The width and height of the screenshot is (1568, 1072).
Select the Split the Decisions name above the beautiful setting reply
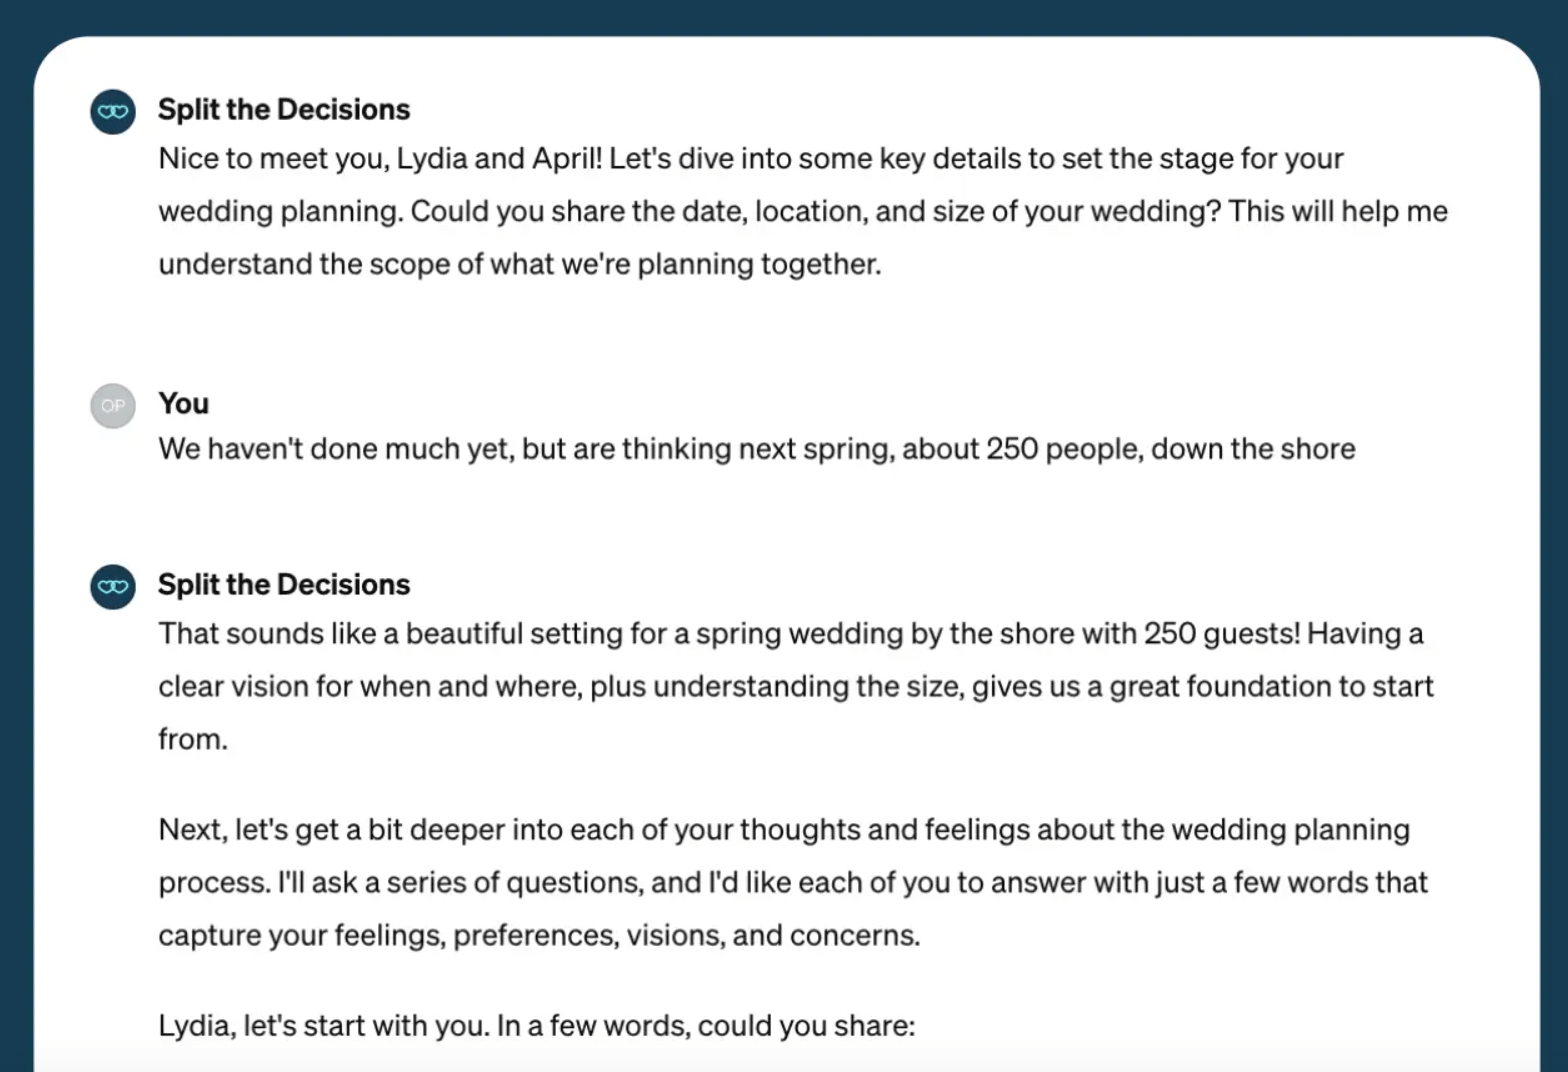(284, 584)
